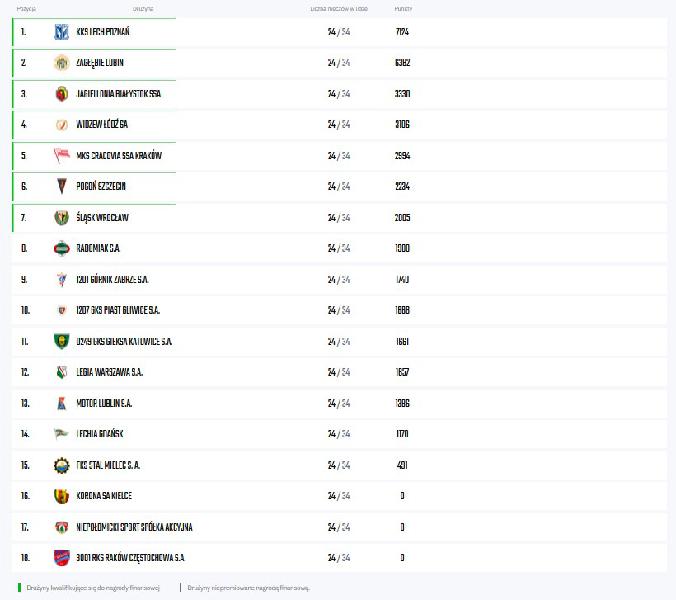This screenshot has width=676, height=600.
Task: Click the Lech Poznań club crest
Action: 61,32
